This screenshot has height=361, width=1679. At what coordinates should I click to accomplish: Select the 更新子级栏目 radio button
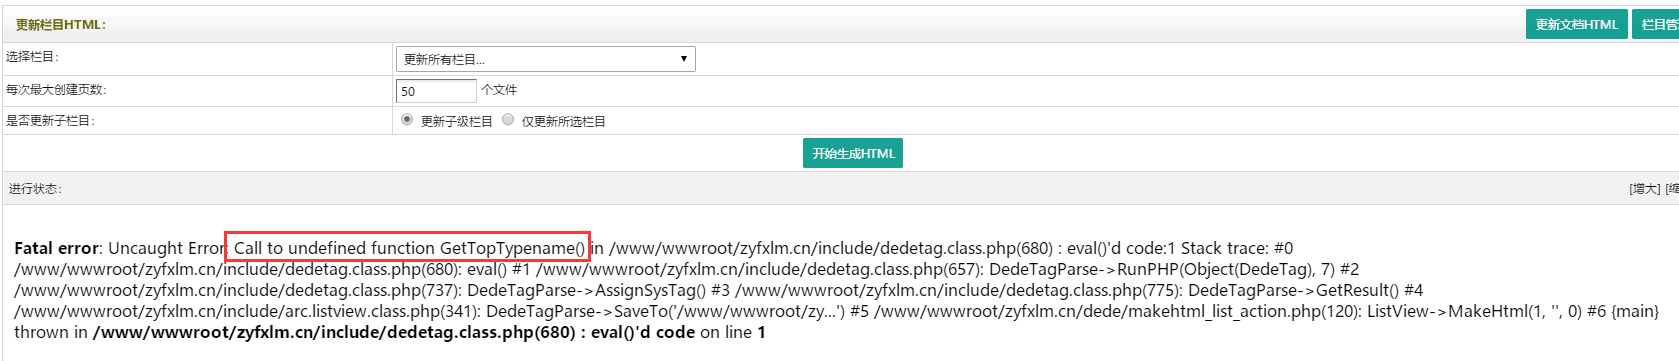[407, 119]
